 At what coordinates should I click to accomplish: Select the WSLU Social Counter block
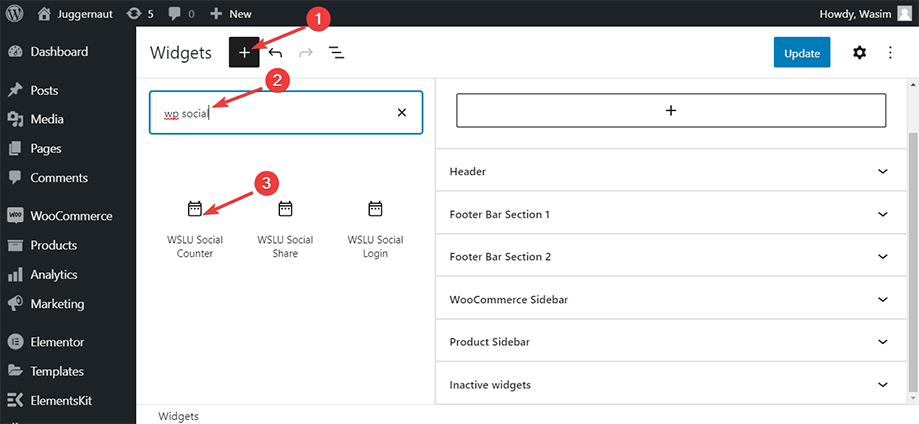pyautogui.click(x=195, y=229)
